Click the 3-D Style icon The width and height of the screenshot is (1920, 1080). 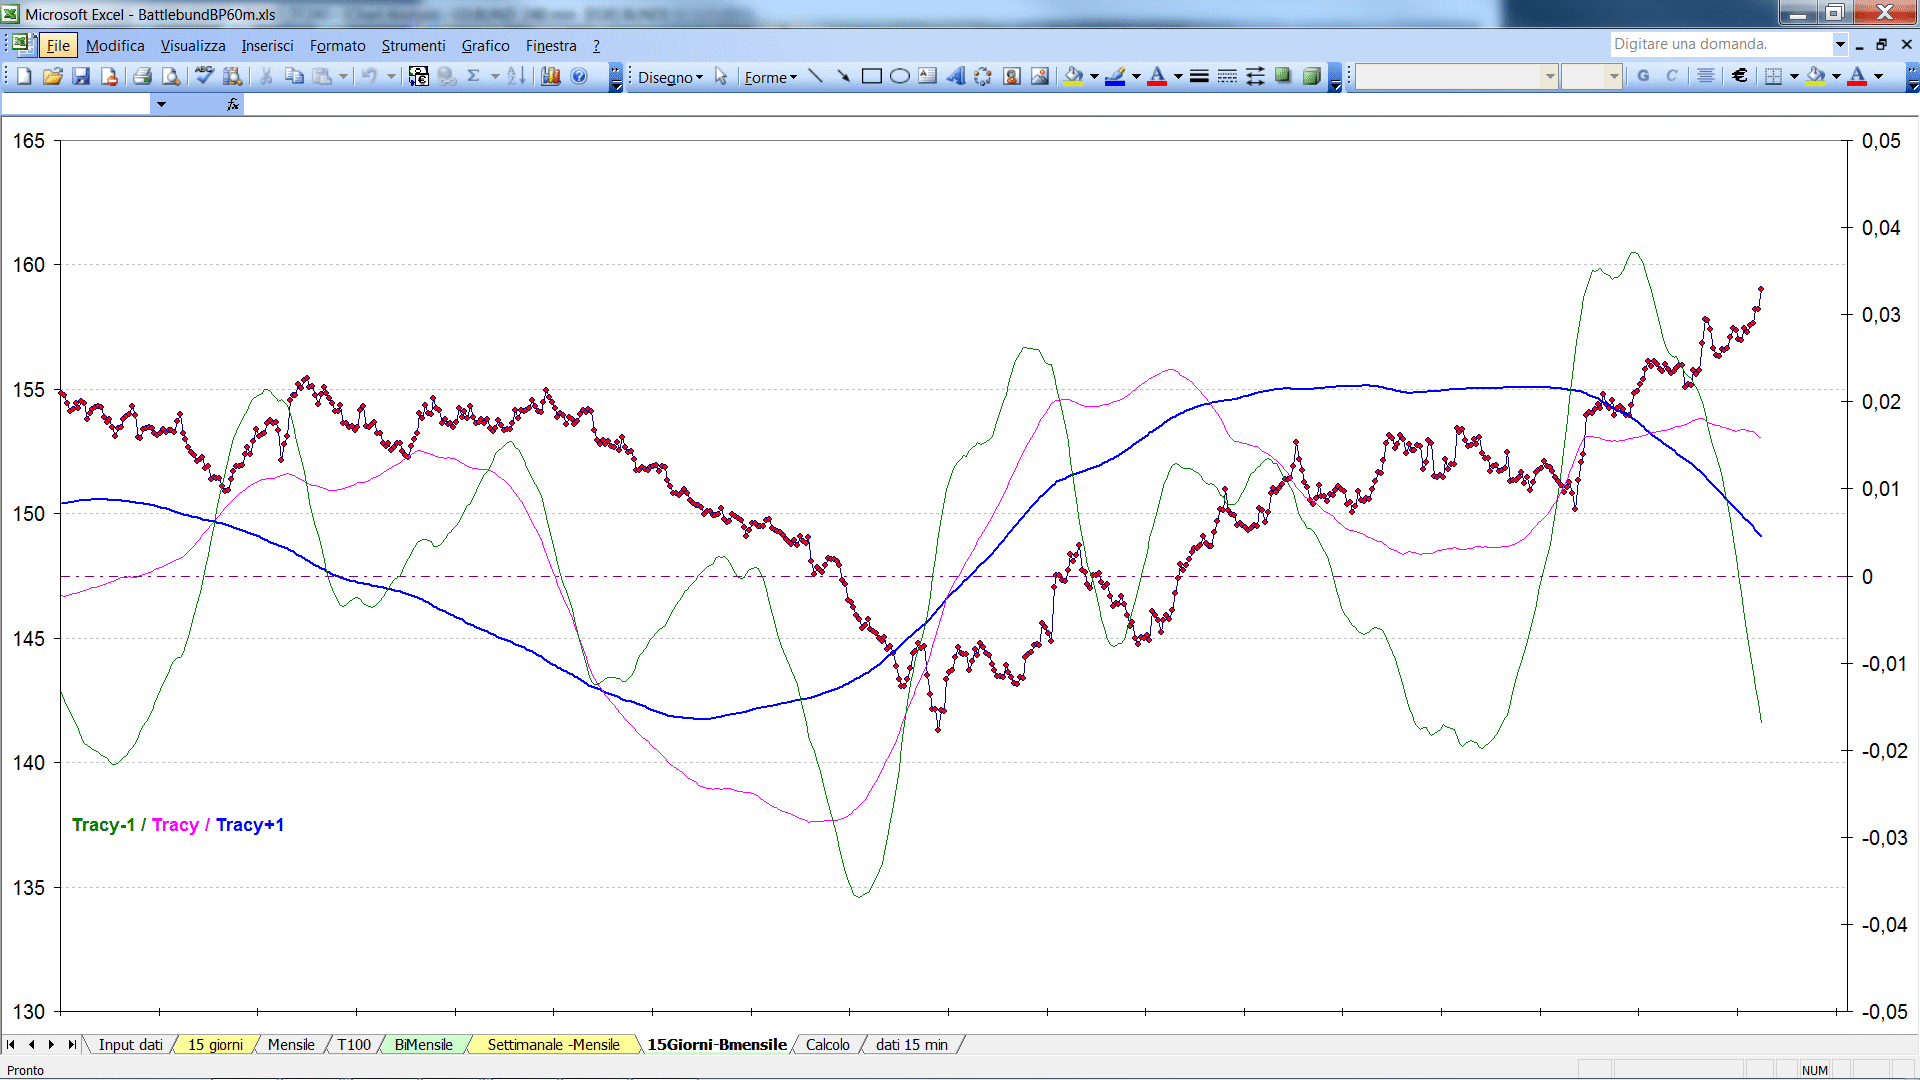tap(1311, 76)
